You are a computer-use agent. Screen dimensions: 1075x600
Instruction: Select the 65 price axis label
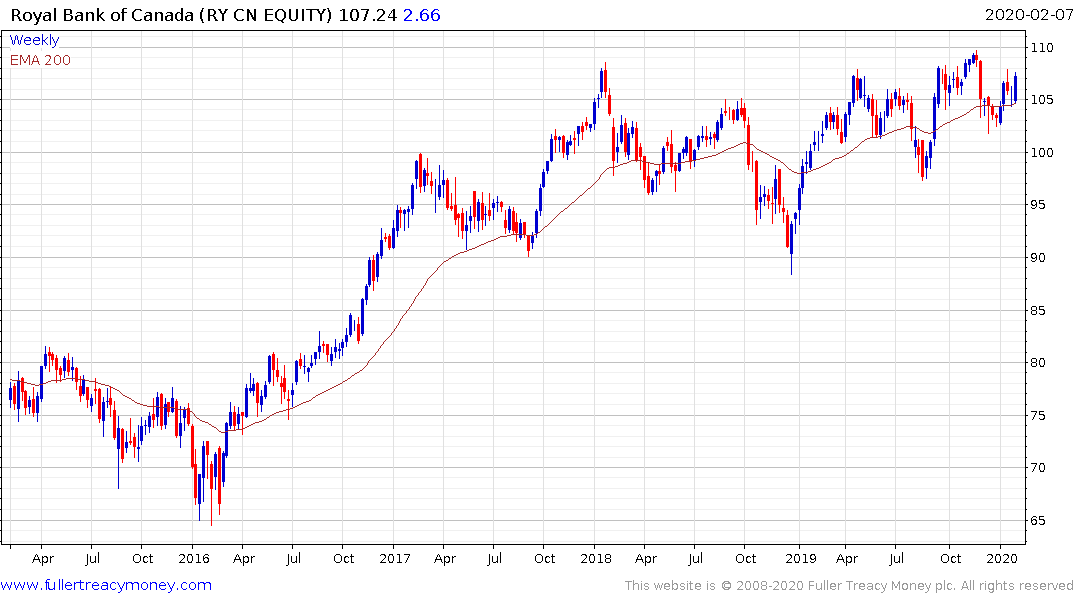[x=1039, y=520]
